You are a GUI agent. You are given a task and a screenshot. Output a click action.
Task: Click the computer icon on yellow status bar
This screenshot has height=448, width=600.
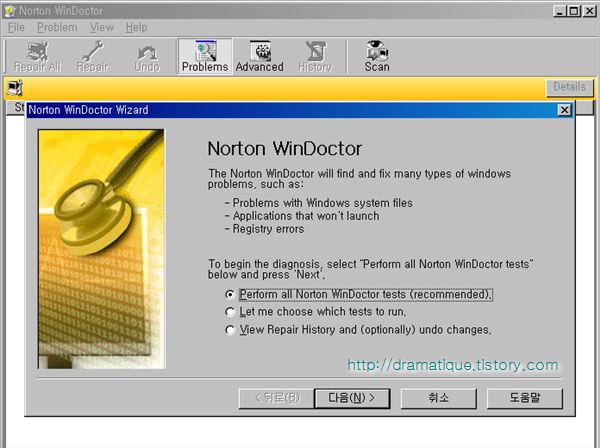tap(15, 88)
